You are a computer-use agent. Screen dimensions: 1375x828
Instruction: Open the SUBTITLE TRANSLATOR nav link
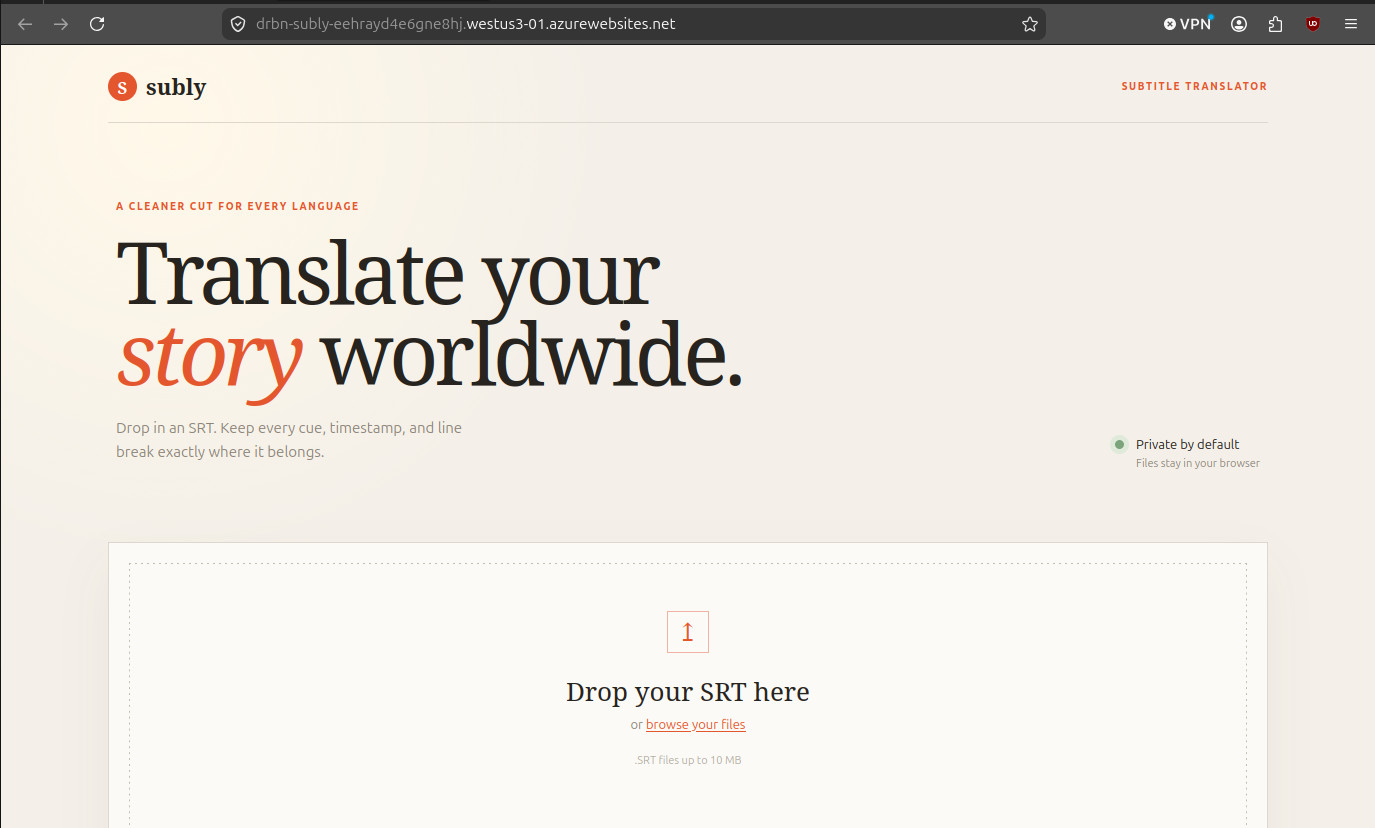[1194, 87]
